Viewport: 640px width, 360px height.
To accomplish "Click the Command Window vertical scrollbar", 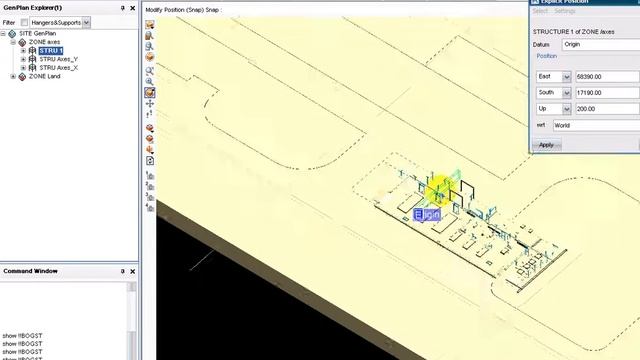I will (x=132, y=320).
